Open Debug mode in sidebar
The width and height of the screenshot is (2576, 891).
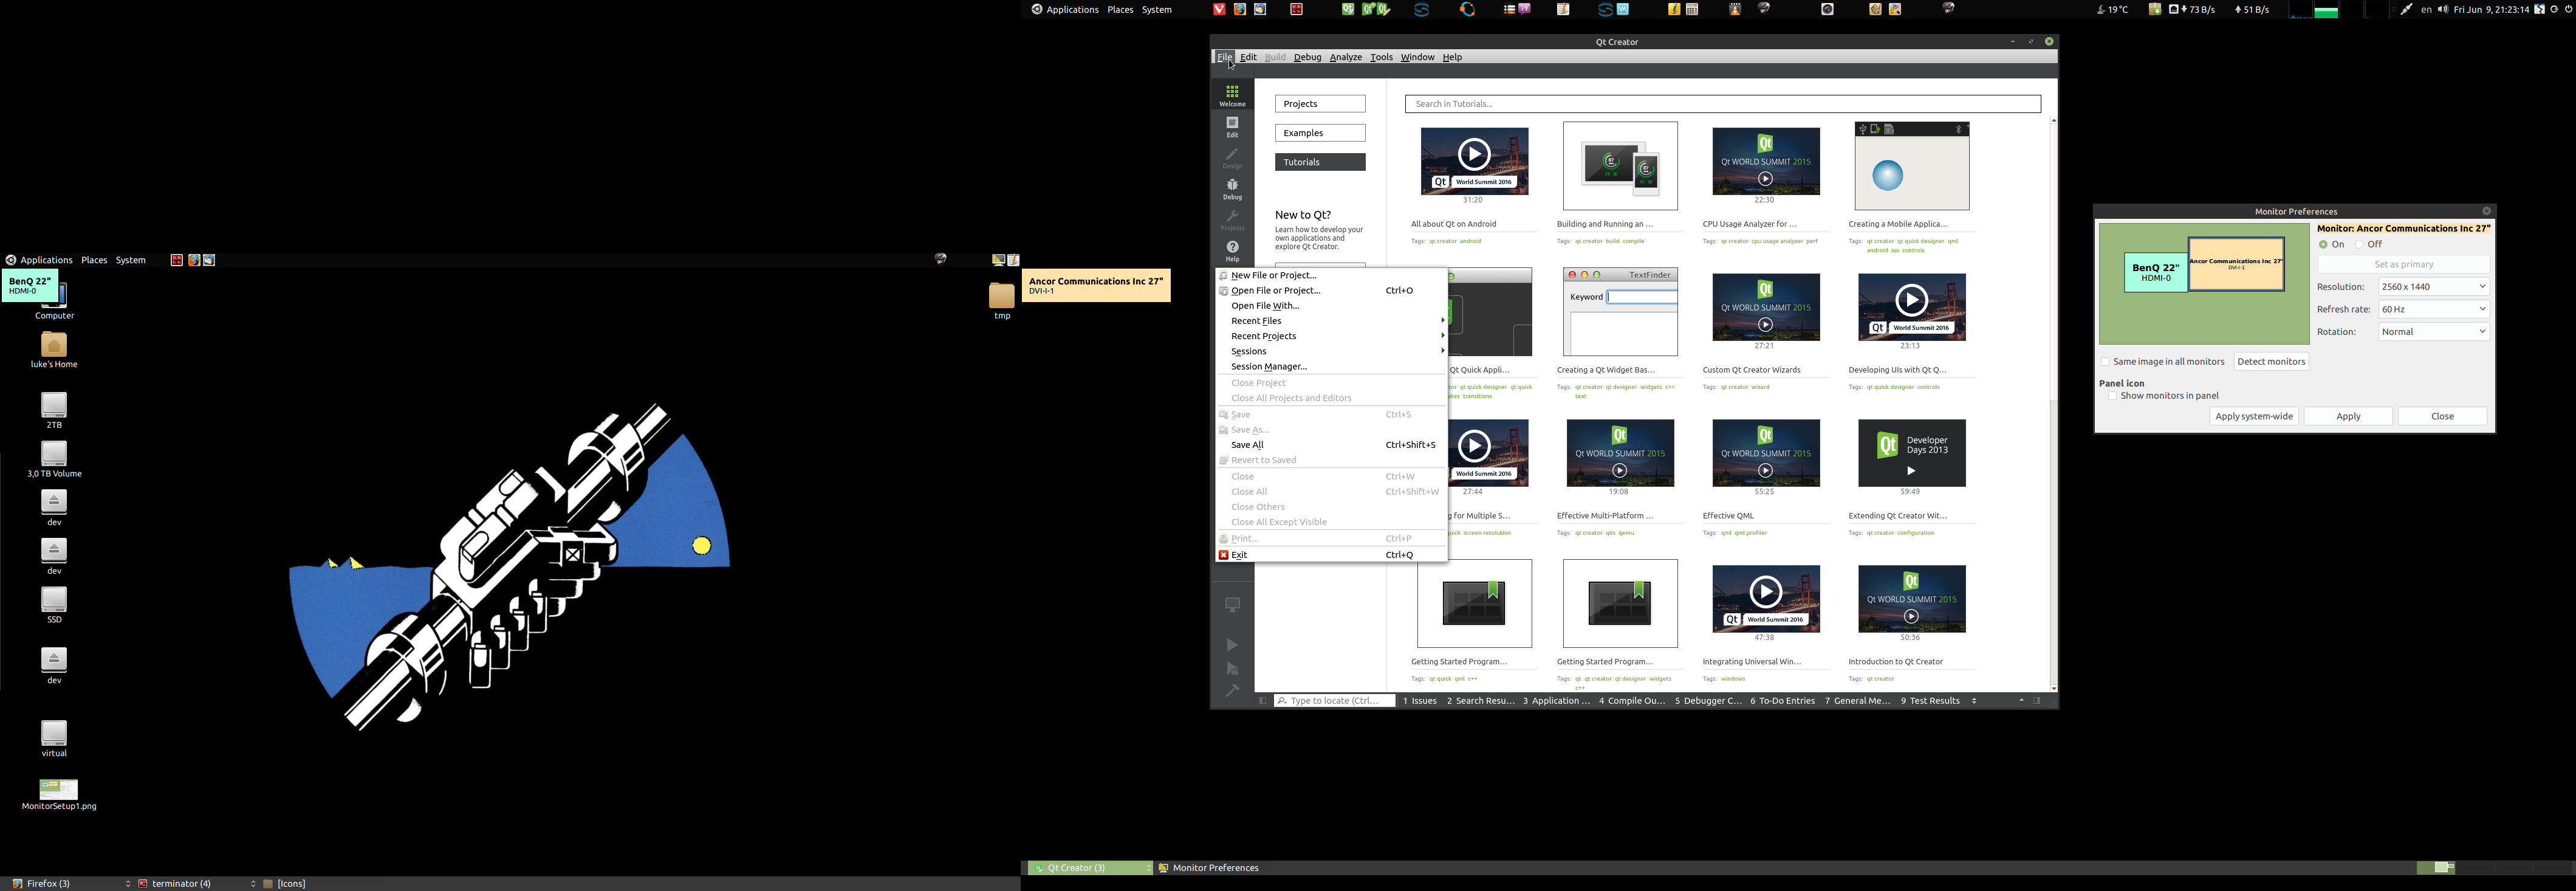click(x=1232, y=188)
